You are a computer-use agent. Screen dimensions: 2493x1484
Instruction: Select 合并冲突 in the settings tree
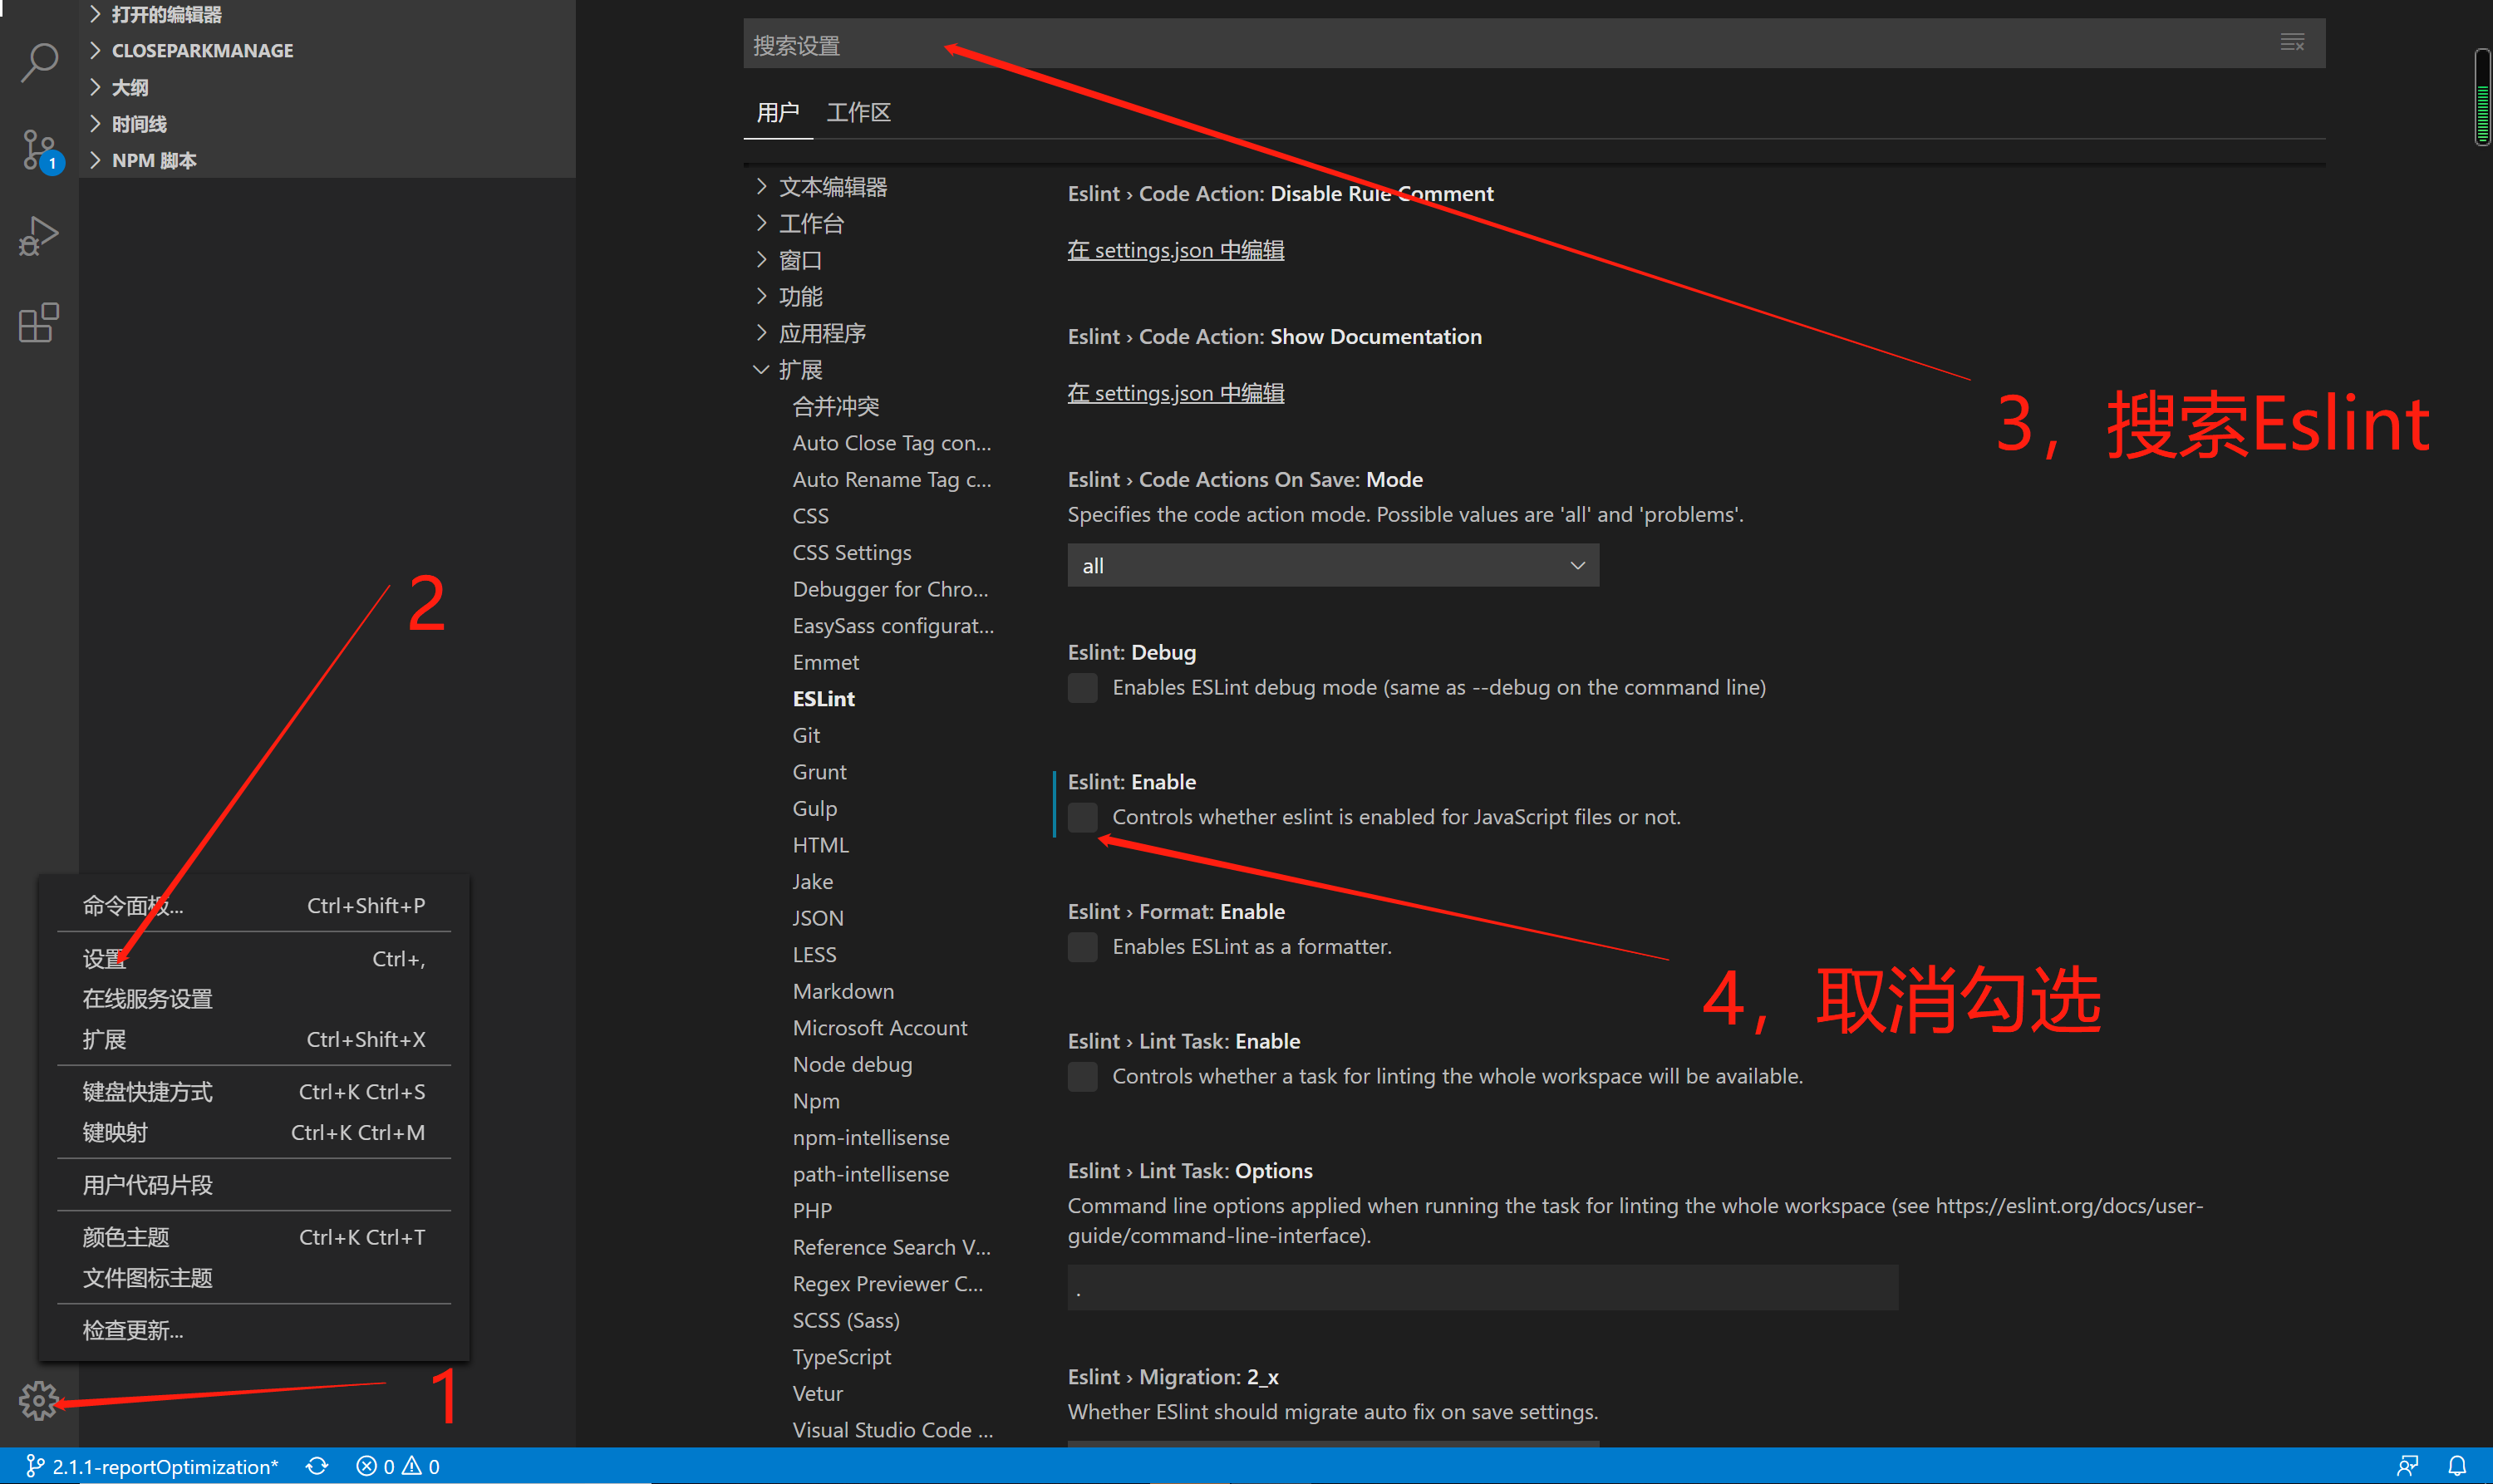click(x=836, y=407)
